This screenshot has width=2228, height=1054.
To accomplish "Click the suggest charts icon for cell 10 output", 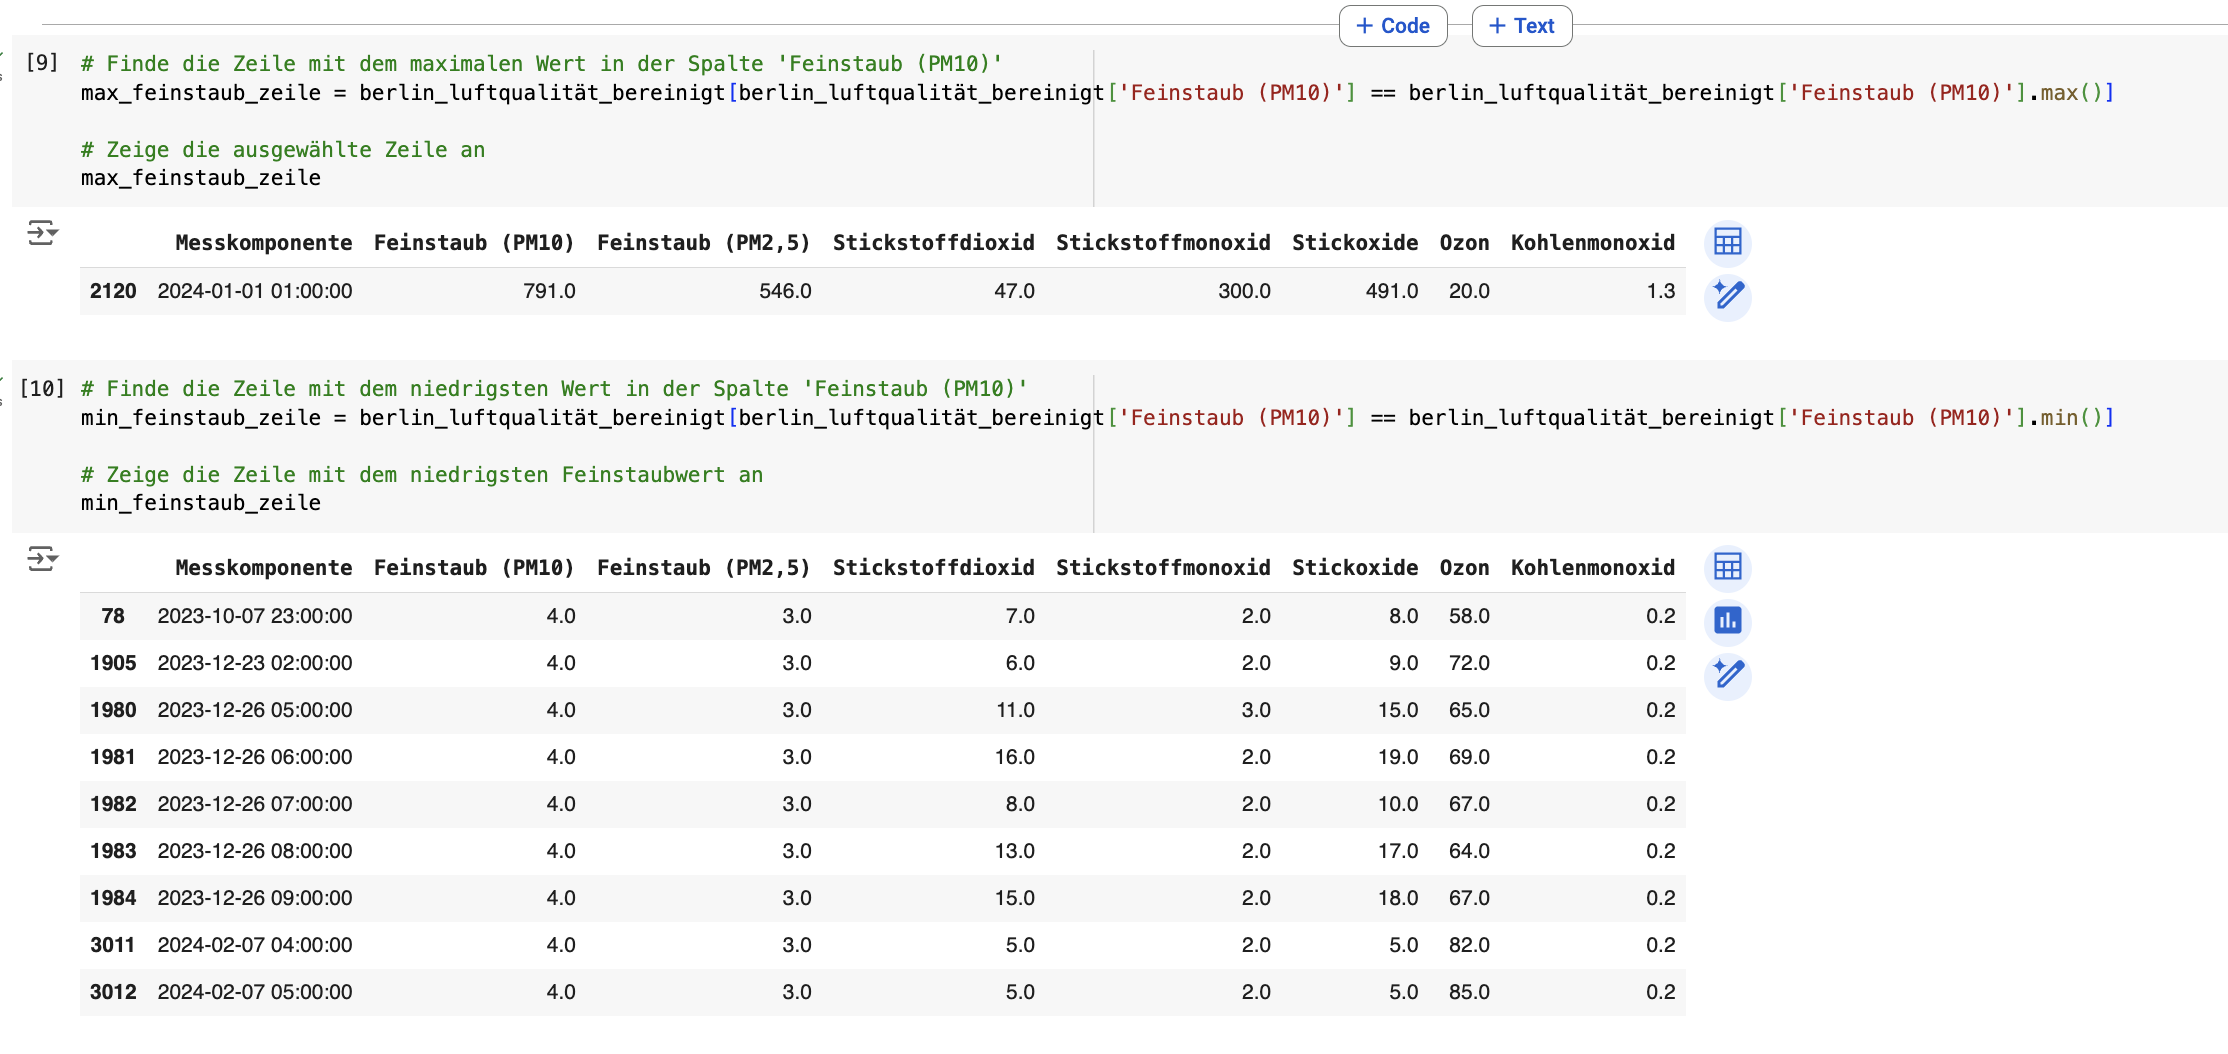I will point(1727,621).
